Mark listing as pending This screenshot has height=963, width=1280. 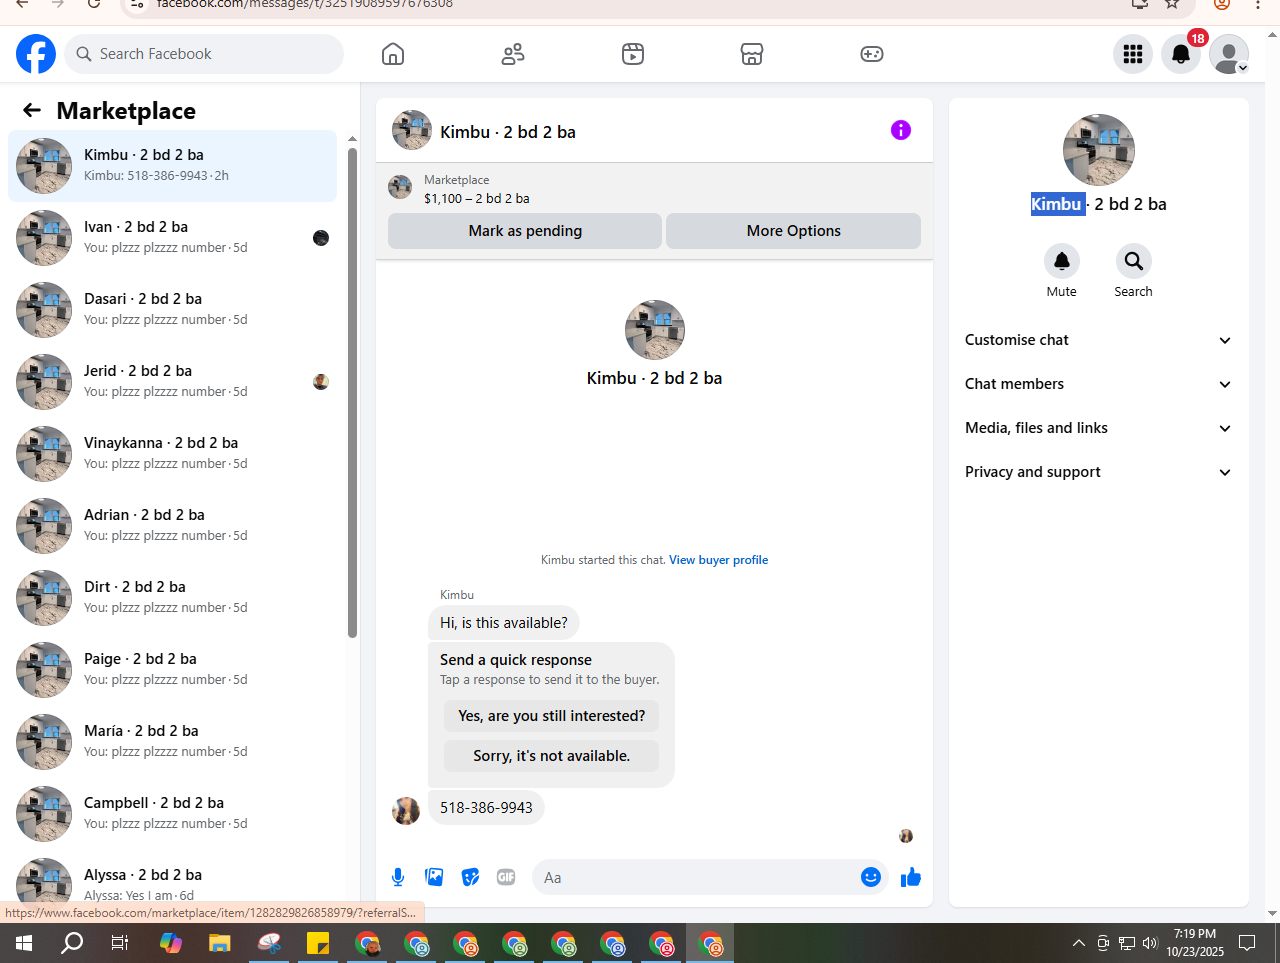coord(525,231)
